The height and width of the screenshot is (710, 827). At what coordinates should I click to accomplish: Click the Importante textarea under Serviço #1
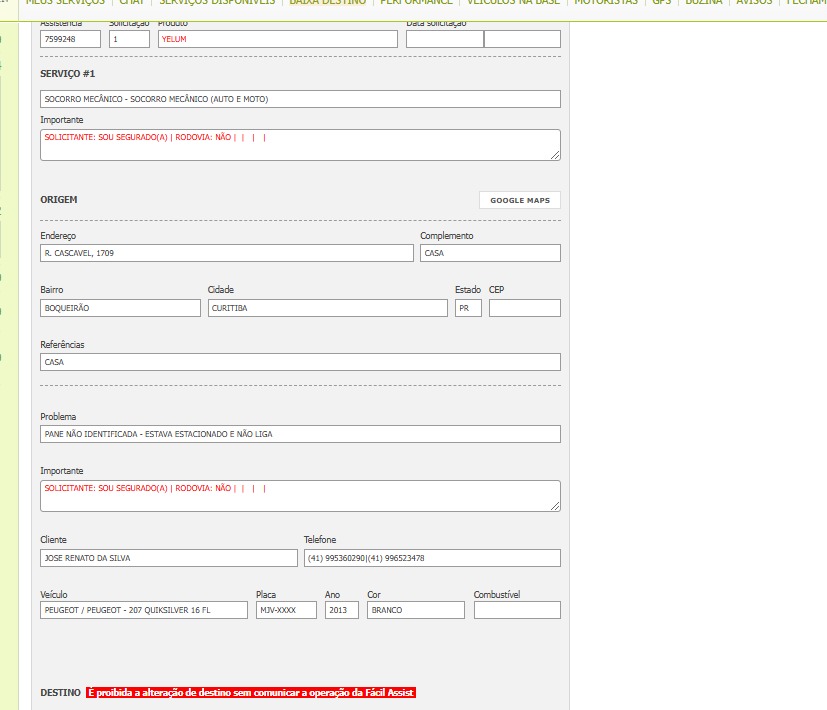tap(300, 145)
